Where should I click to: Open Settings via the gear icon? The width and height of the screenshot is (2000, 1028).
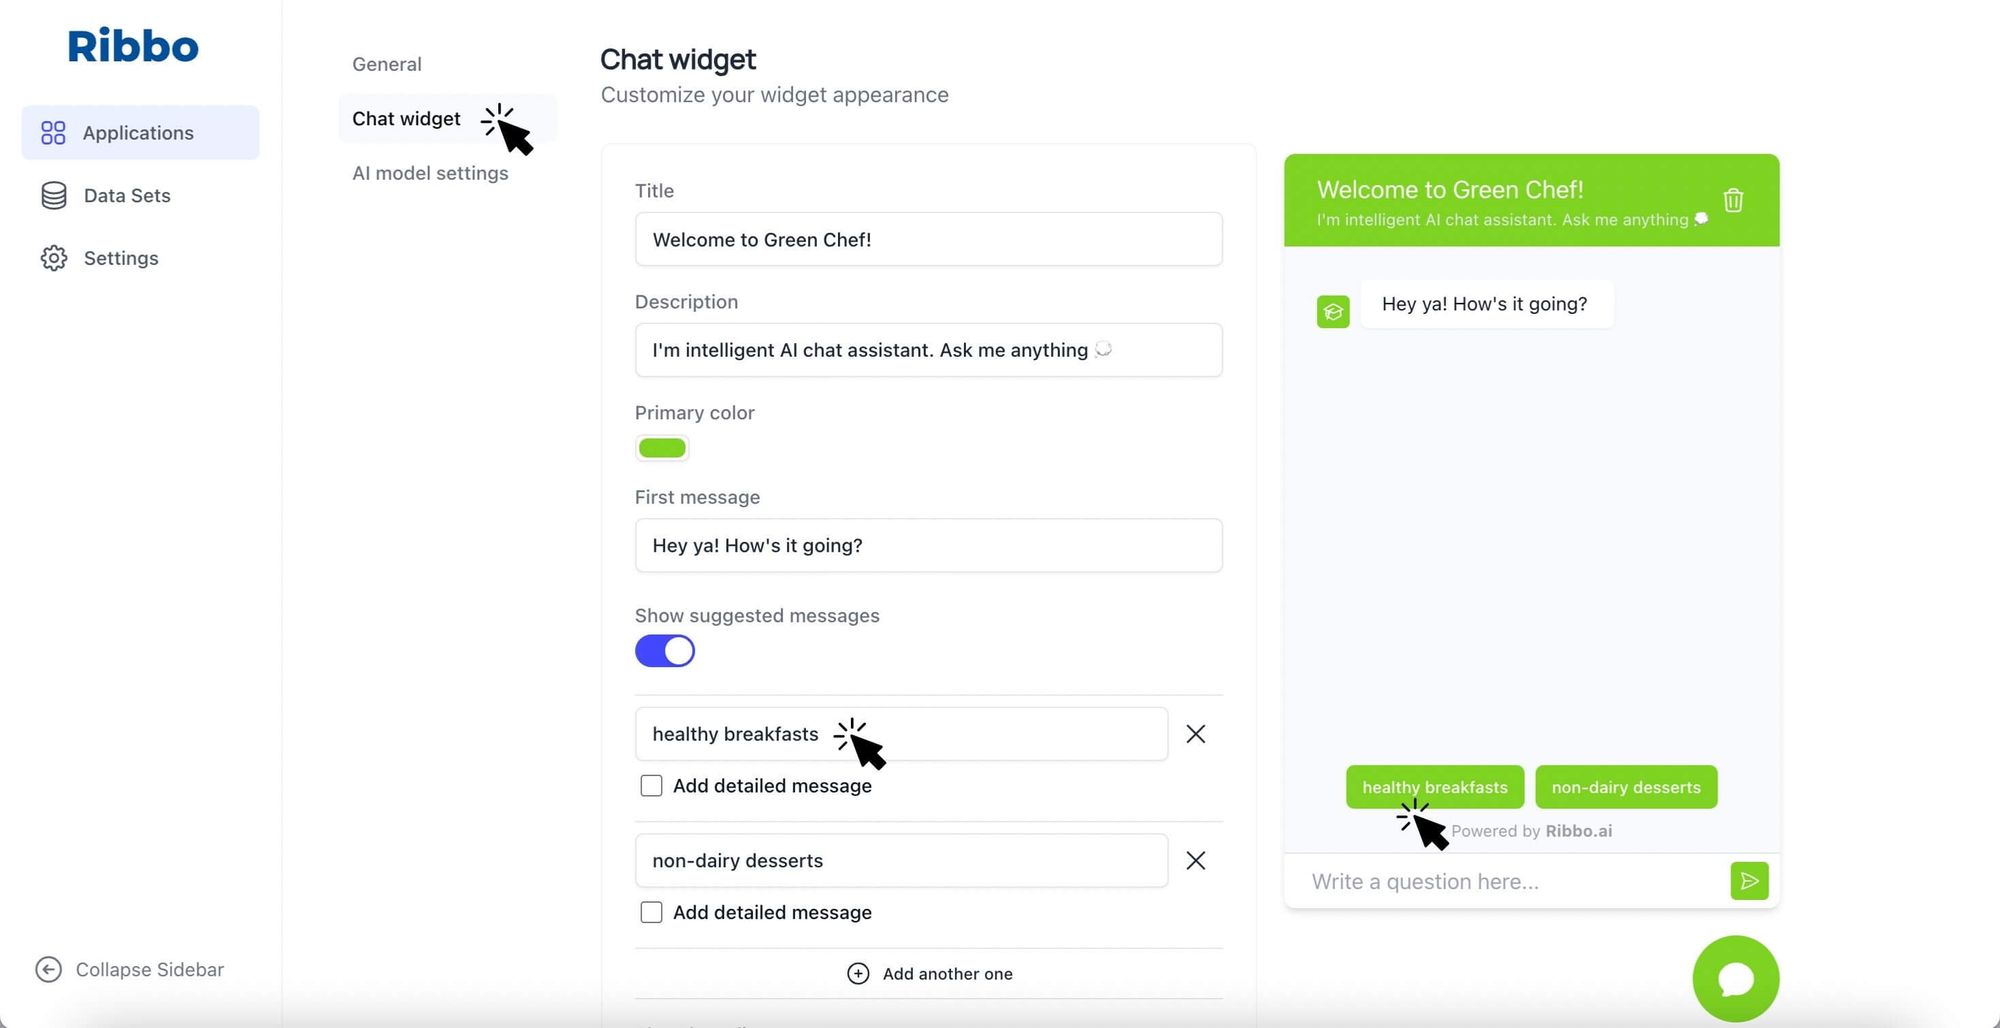(53, 258)
